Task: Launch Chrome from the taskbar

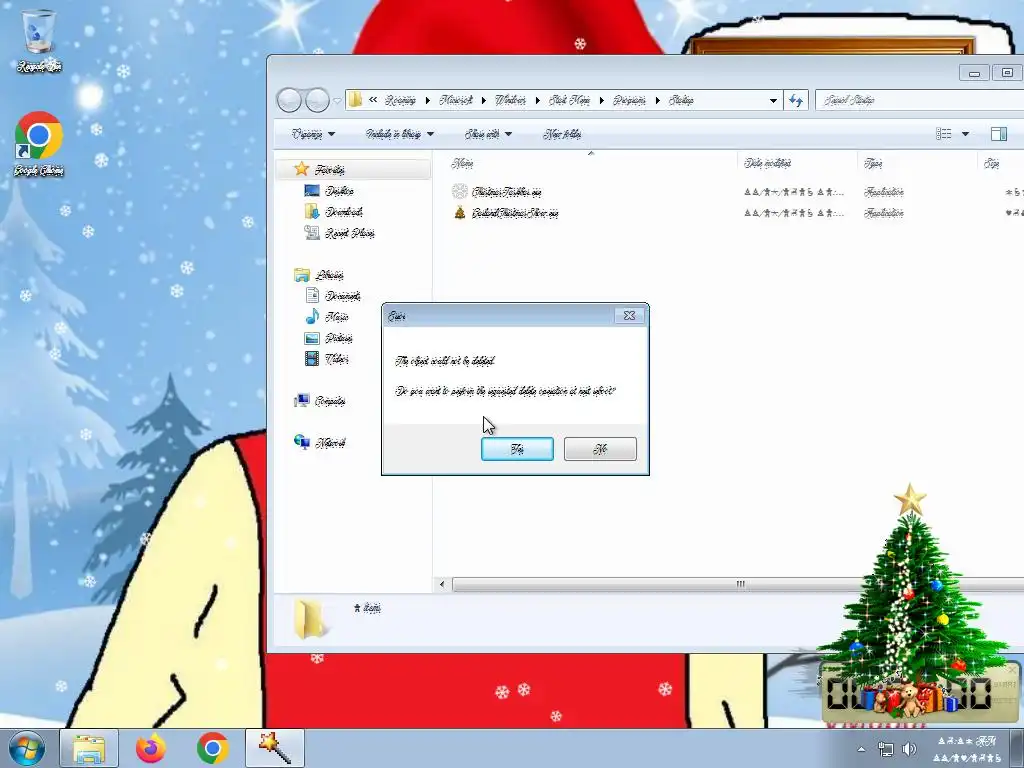Action: (212, 749)
